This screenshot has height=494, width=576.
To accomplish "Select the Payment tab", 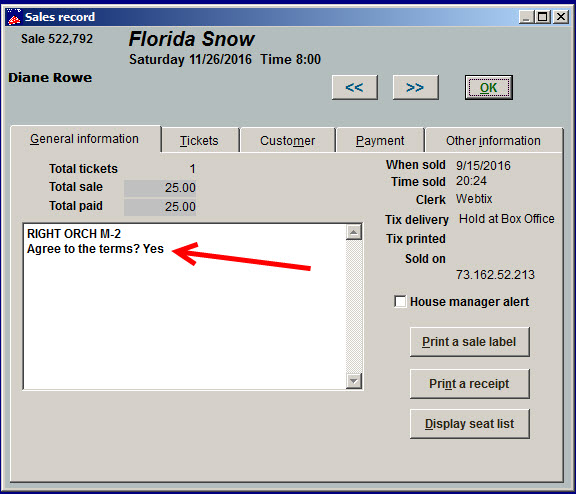I will coord(380,141).
